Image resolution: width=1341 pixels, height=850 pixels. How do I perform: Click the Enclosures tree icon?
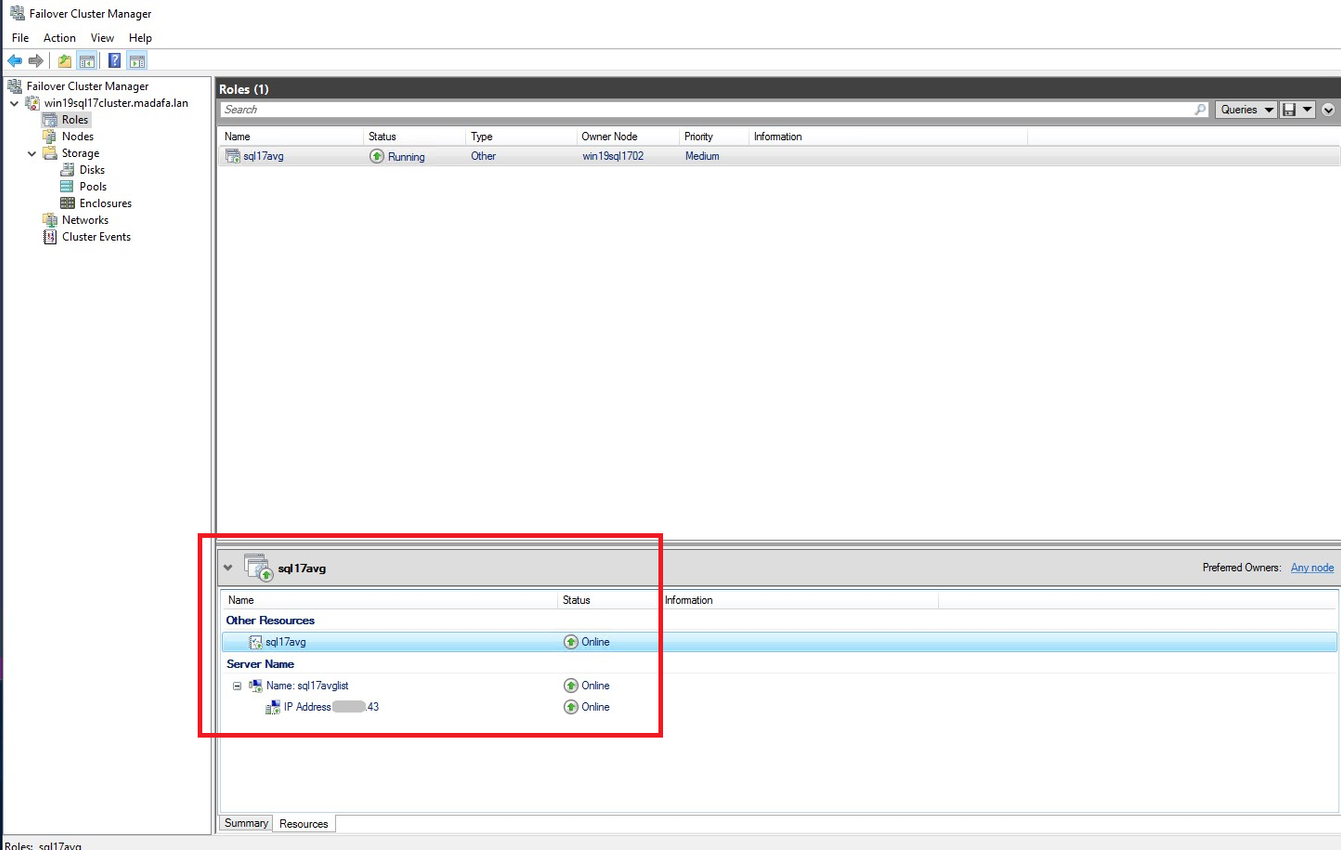point(67,203)
